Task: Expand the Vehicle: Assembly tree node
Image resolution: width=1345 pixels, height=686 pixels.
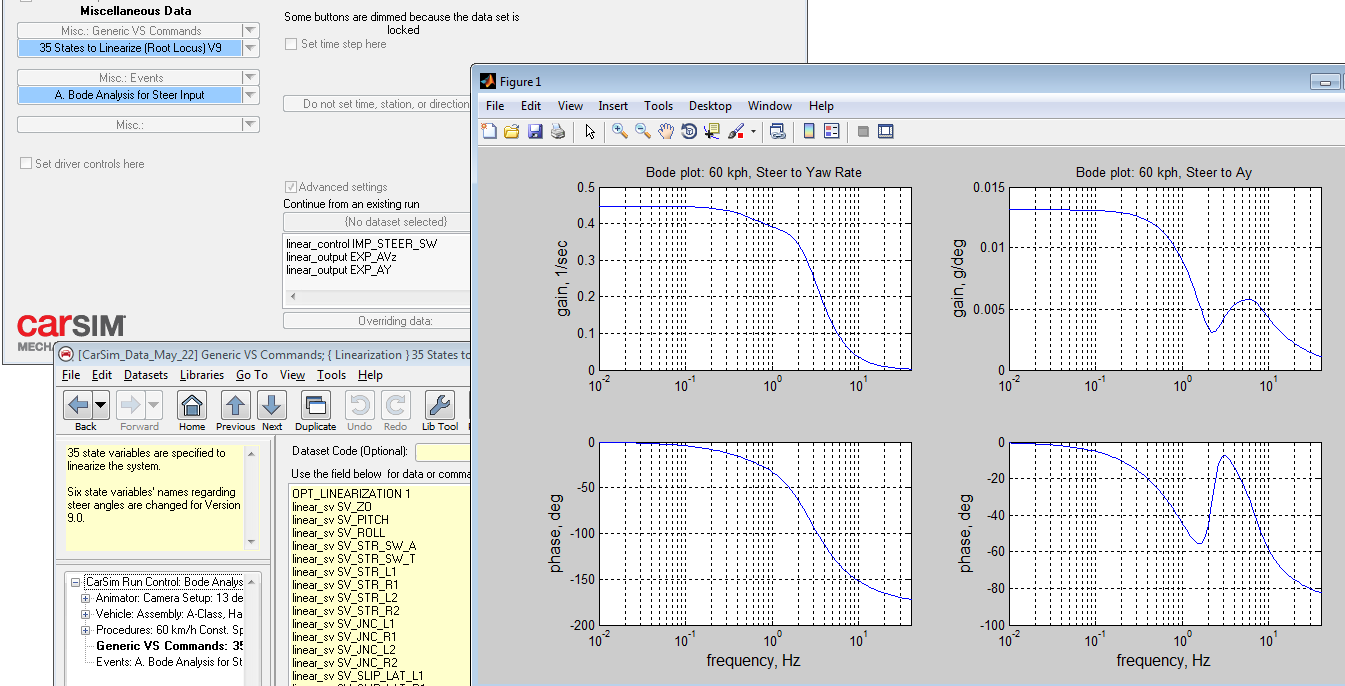Action: 86,614
